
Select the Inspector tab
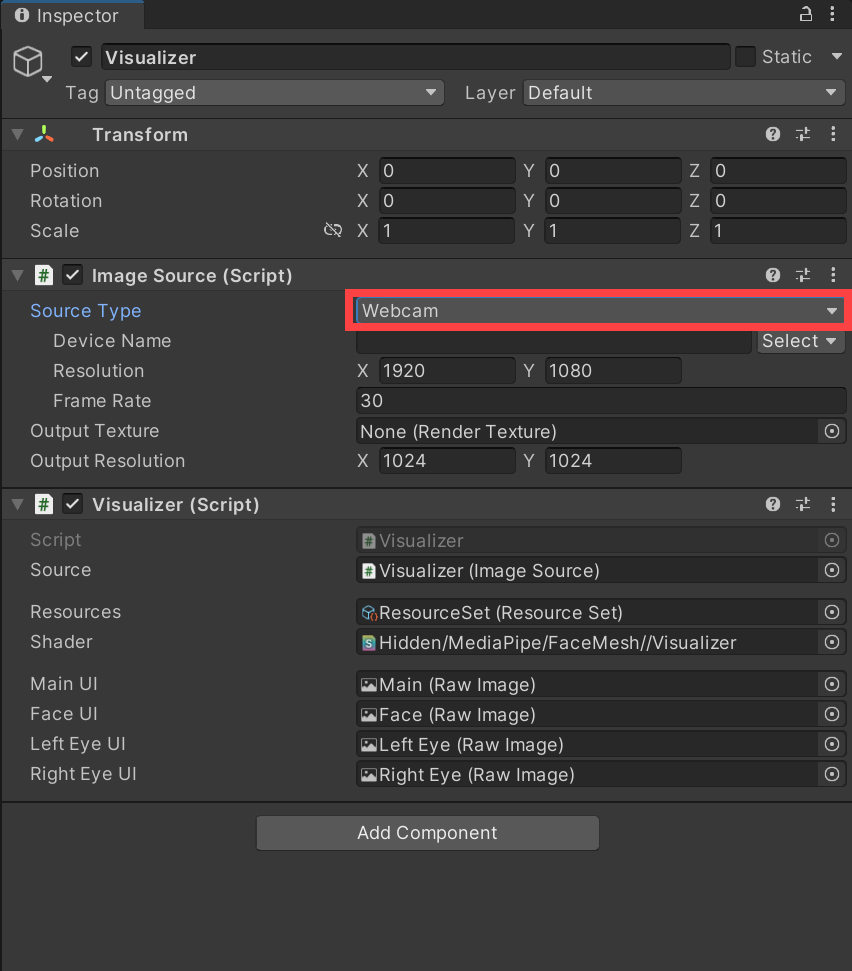(x=72, y=15)
